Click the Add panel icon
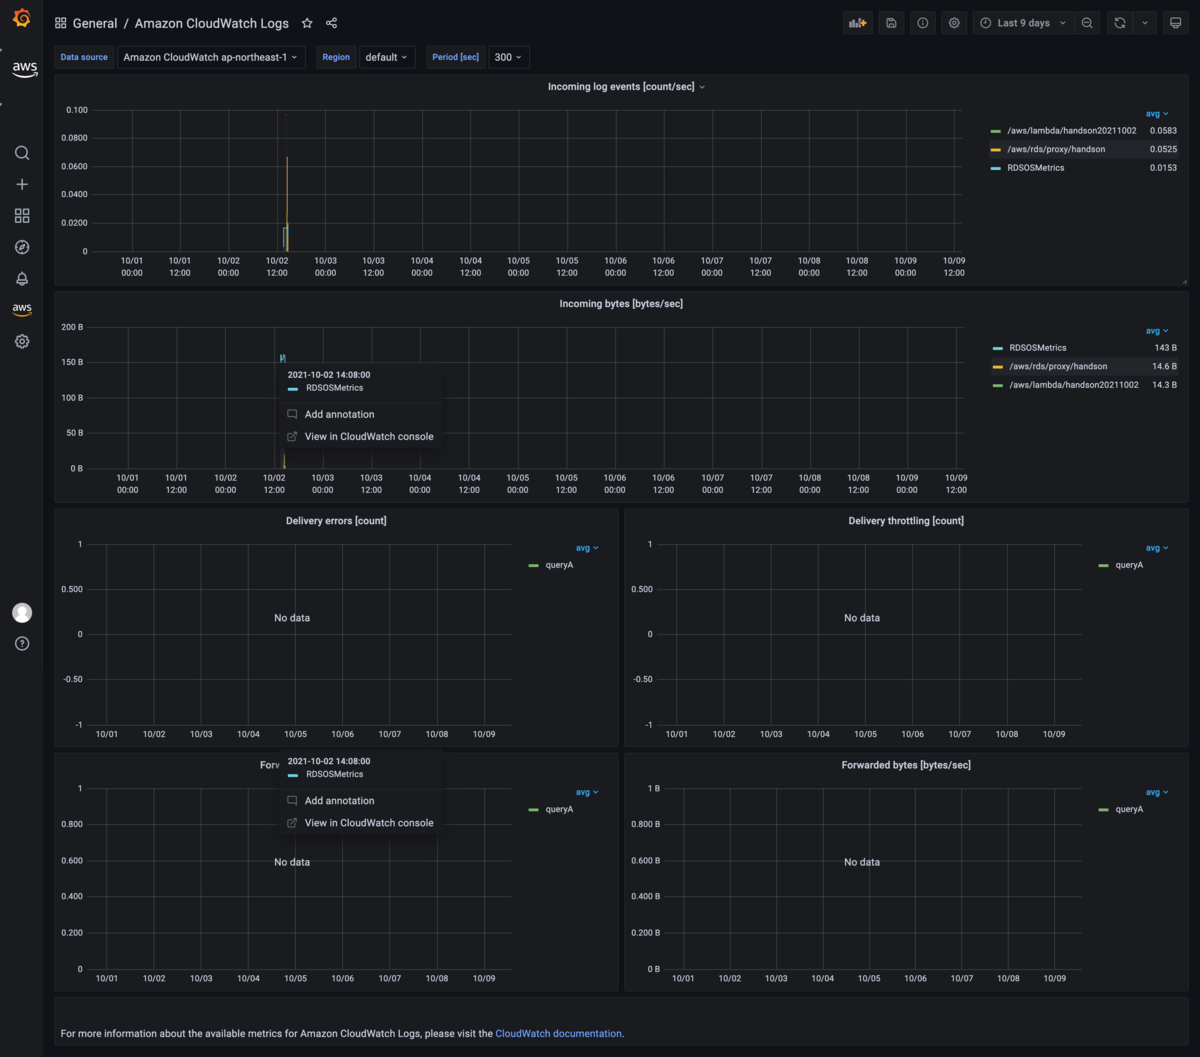This screenshot has width=1200, height=1057. [x=857, y=23]
